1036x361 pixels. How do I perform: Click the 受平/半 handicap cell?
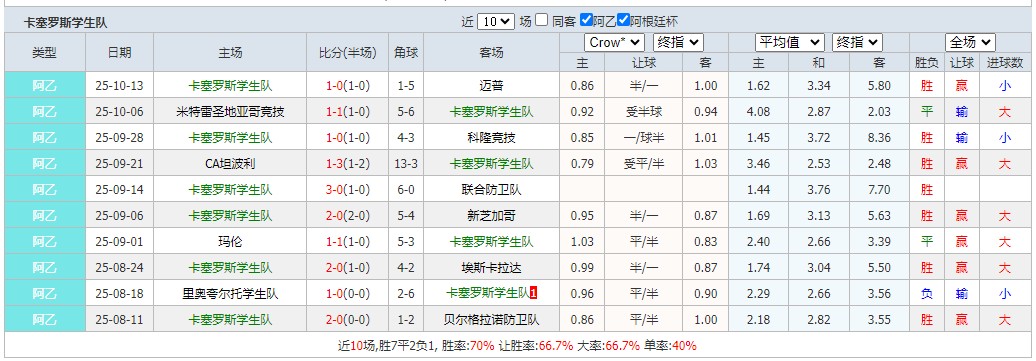(644, 163)
